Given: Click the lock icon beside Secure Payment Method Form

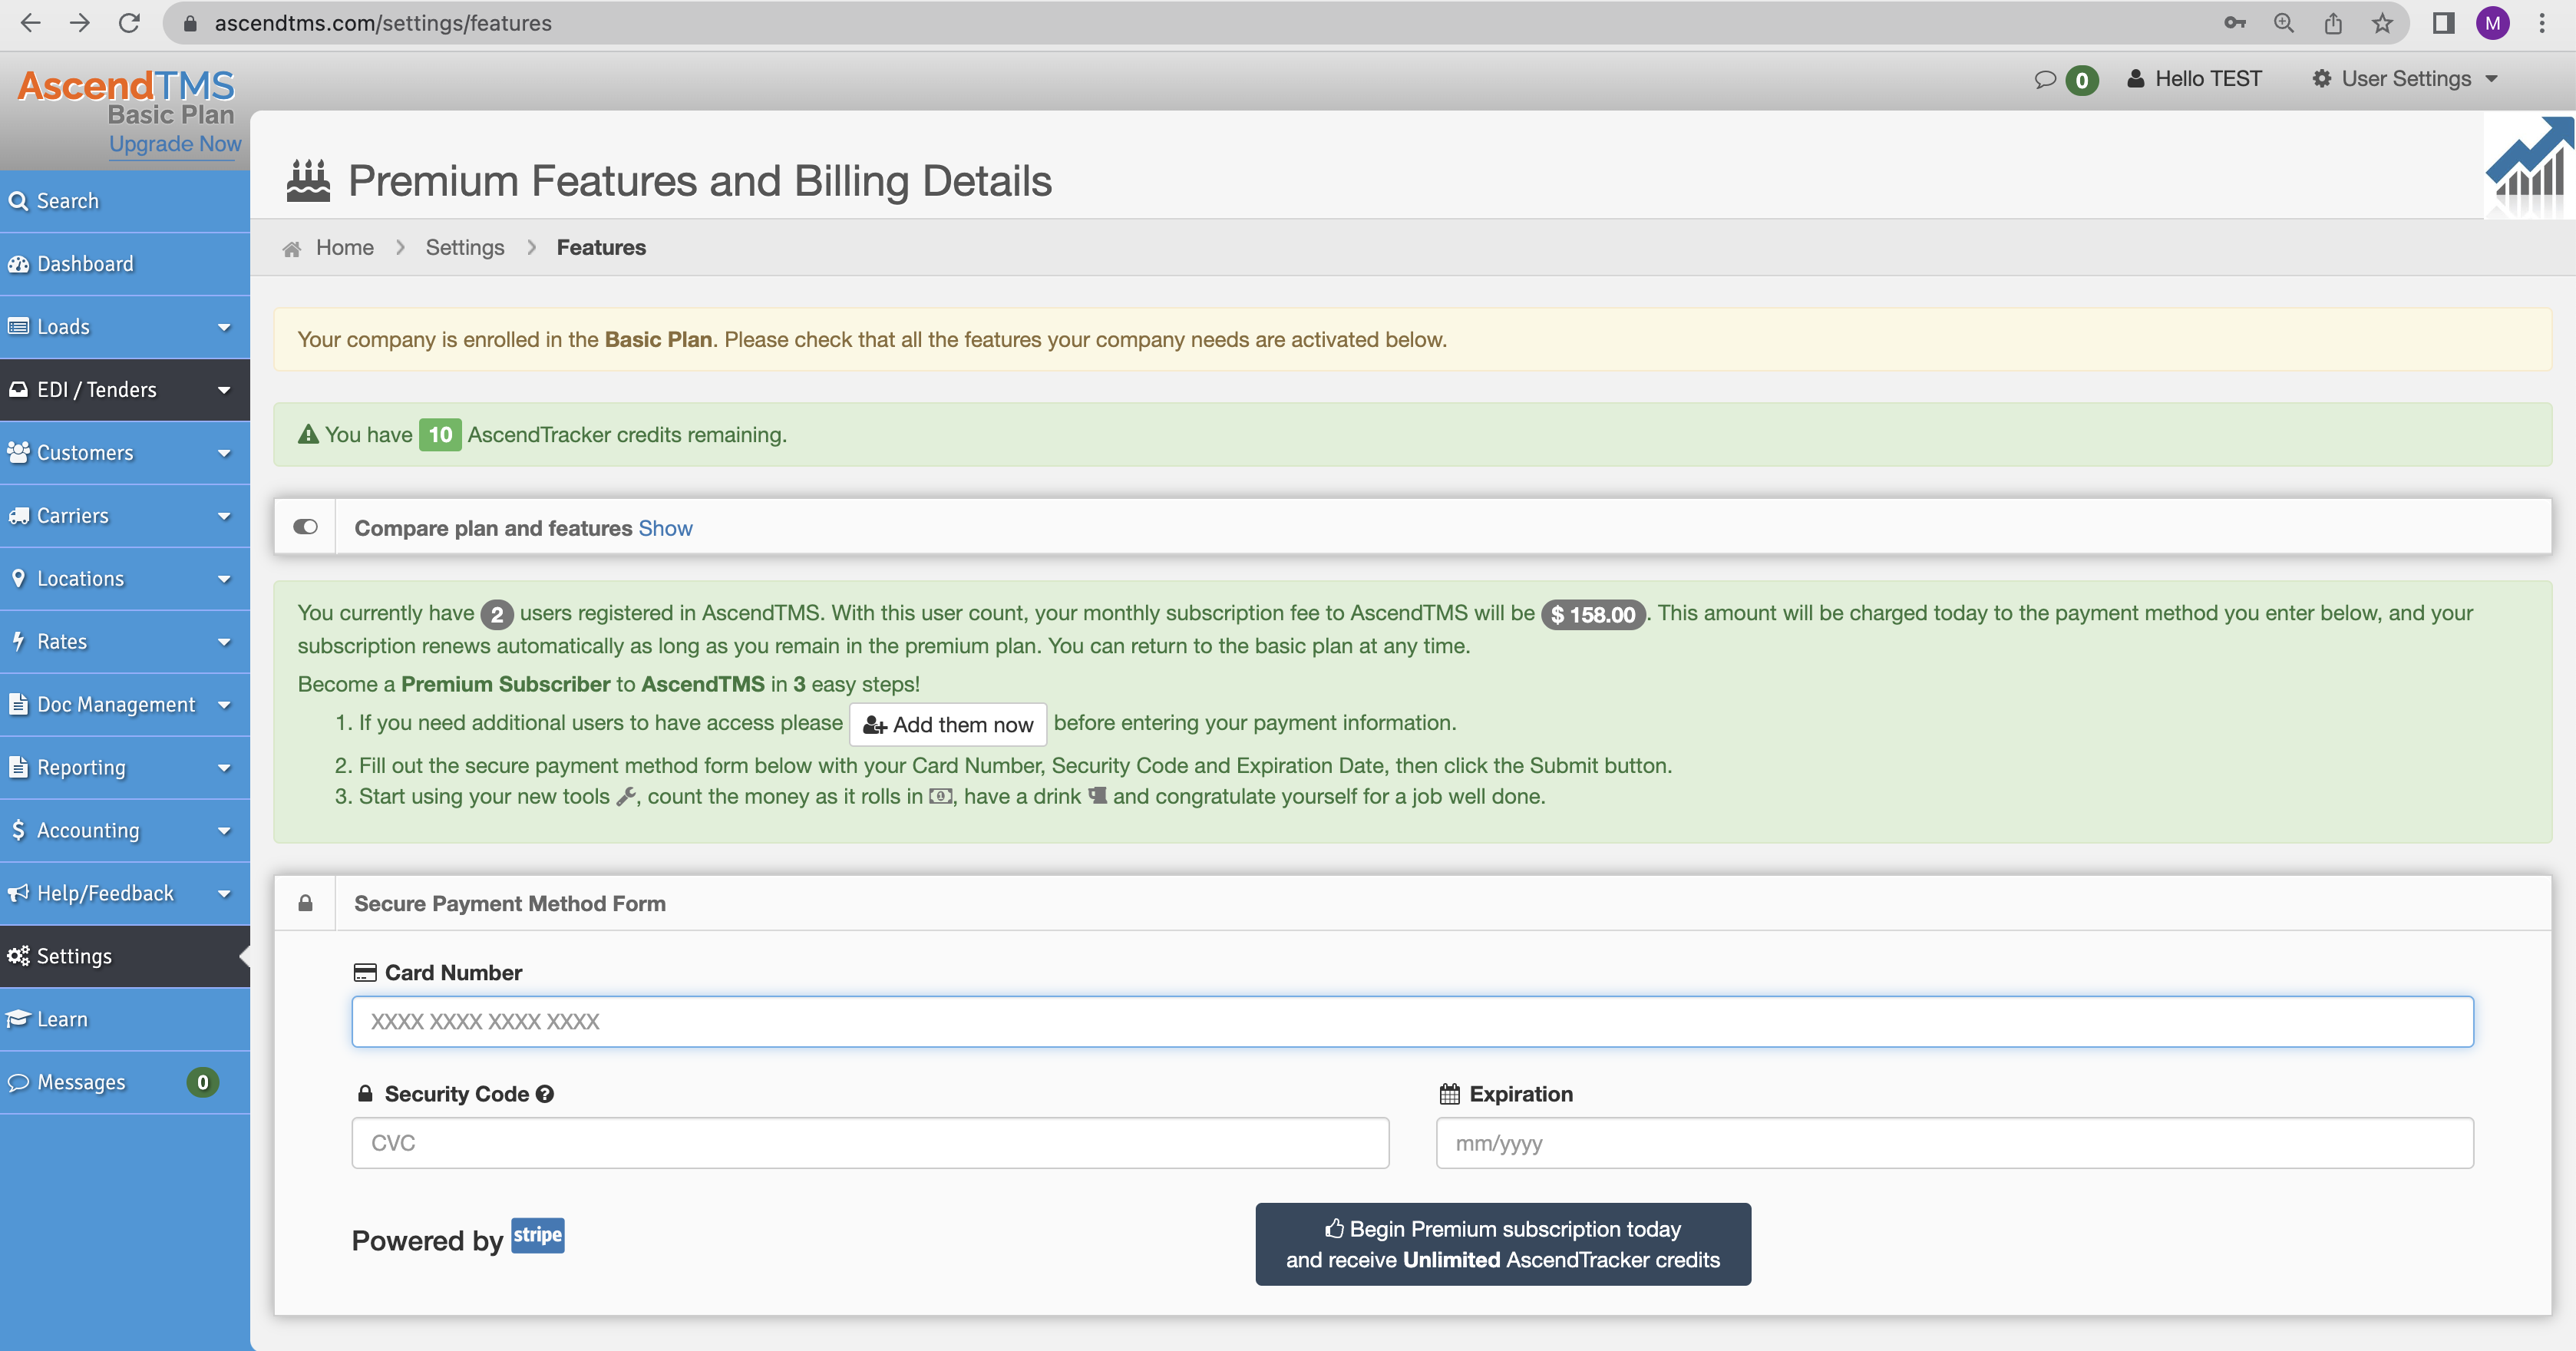Looking at the screenshot, I should click(x=306, y=903).
